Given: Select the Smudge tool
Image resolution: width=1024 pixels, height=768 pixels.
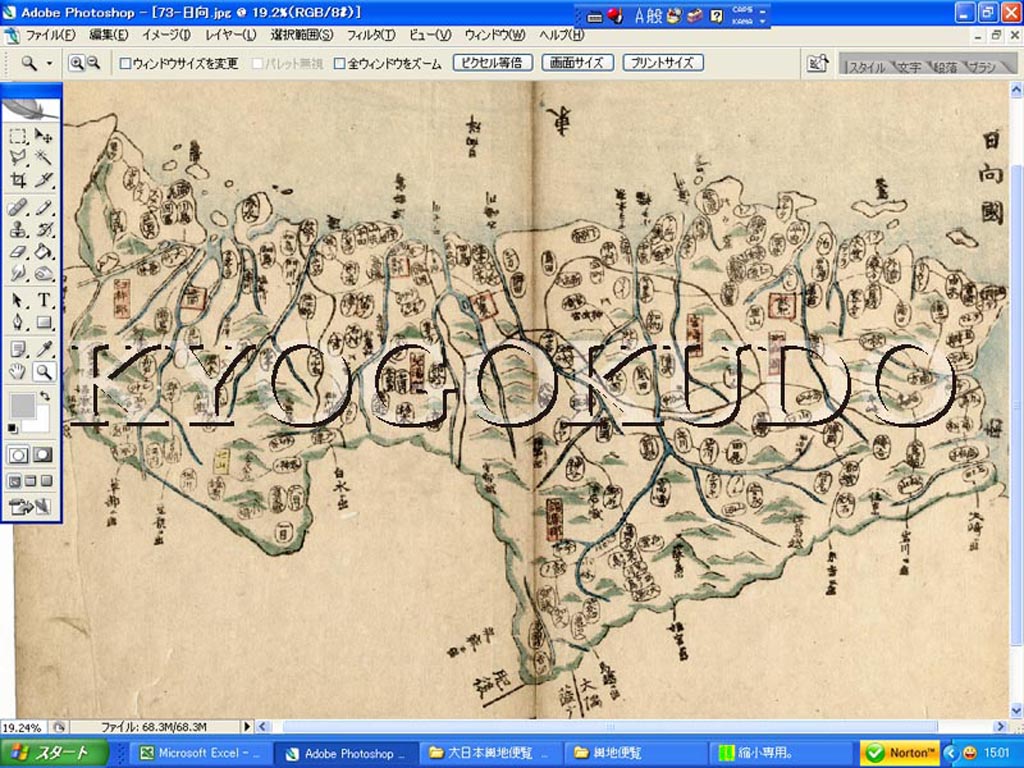Looking at the screenshot, I should (x=18, y=273).
